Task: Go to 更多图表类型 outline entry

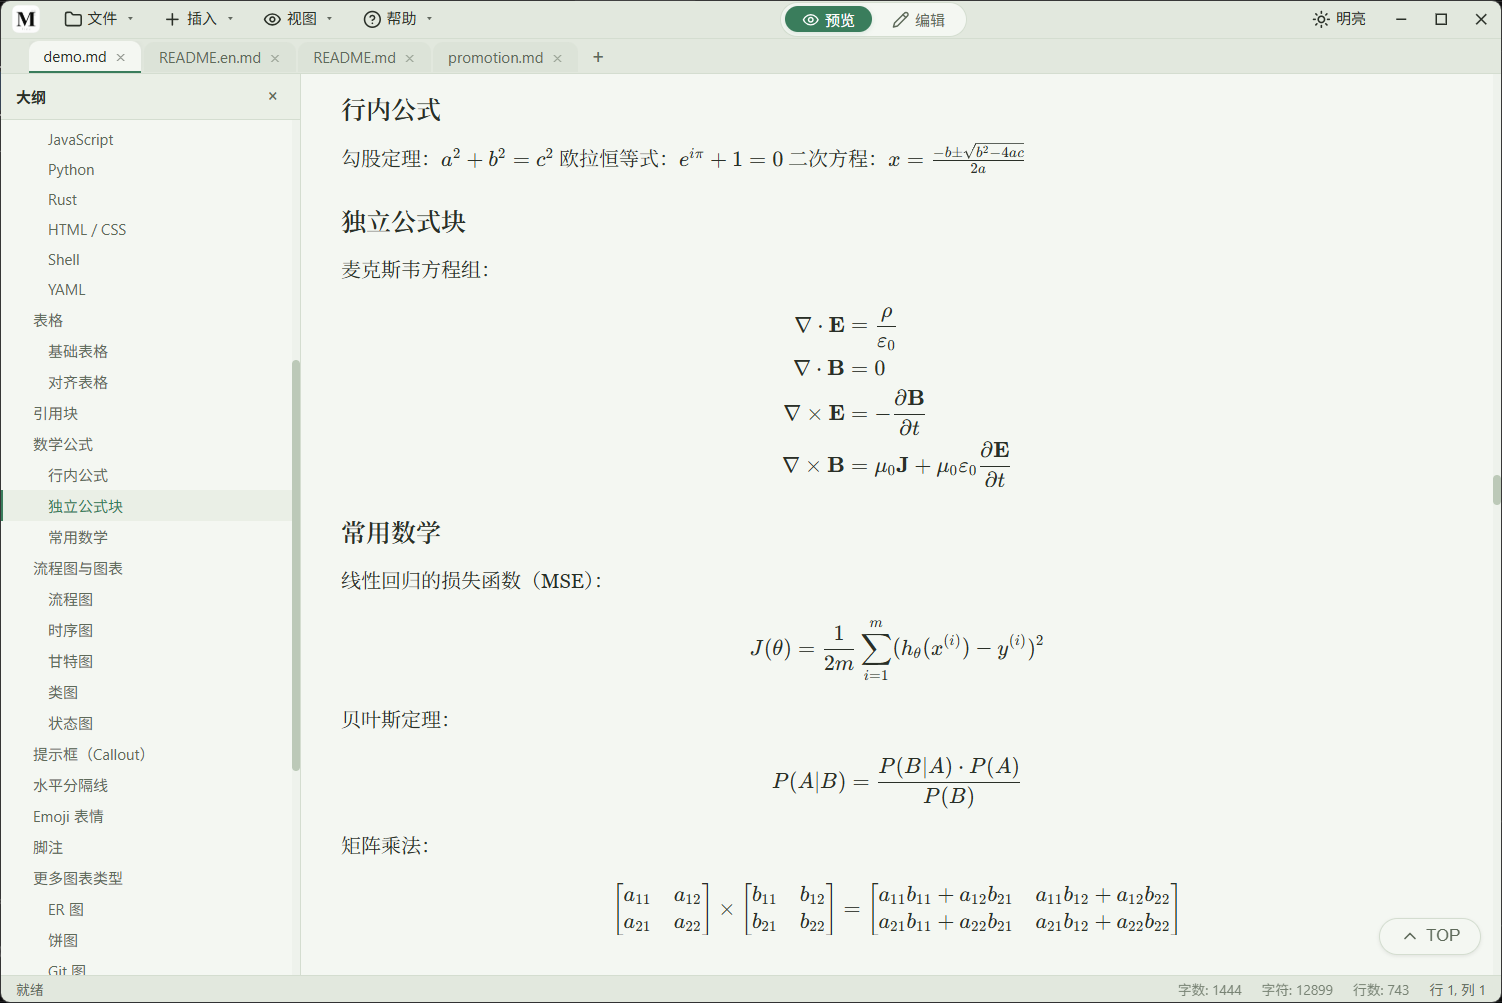Action: pos(78,878)
